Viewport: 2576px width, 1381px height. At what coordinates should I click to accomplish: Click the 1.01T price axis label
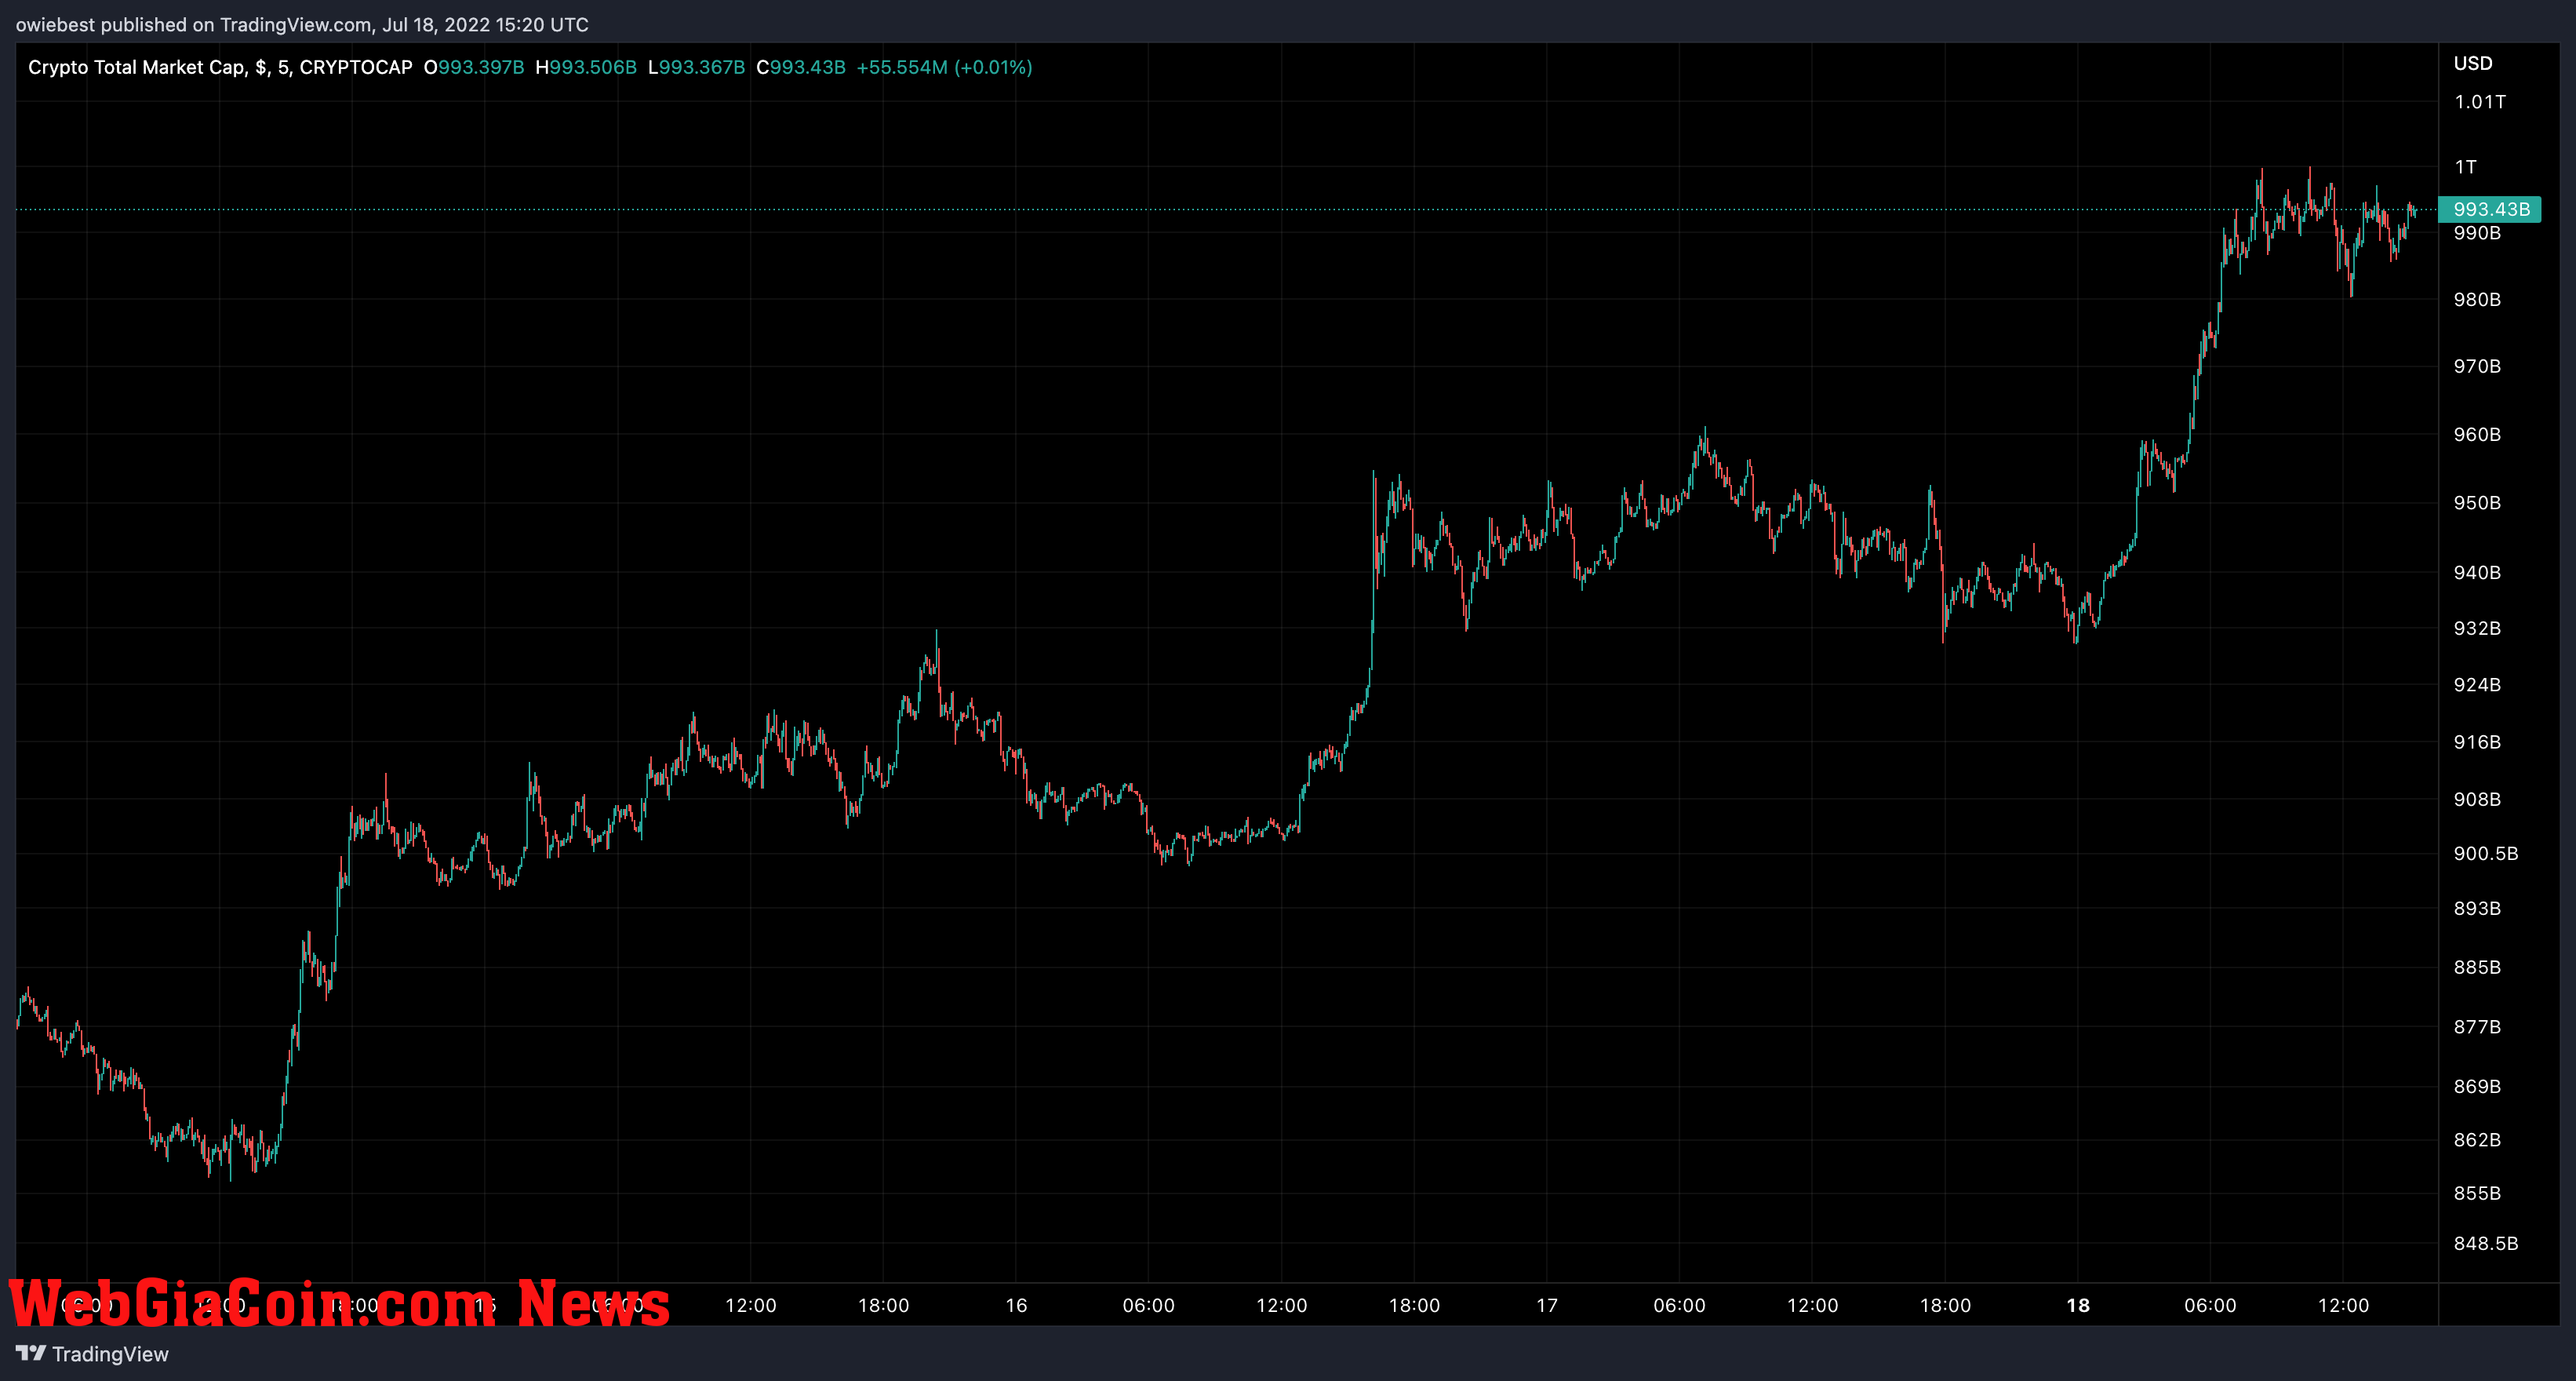click(x=2480, y=101)
